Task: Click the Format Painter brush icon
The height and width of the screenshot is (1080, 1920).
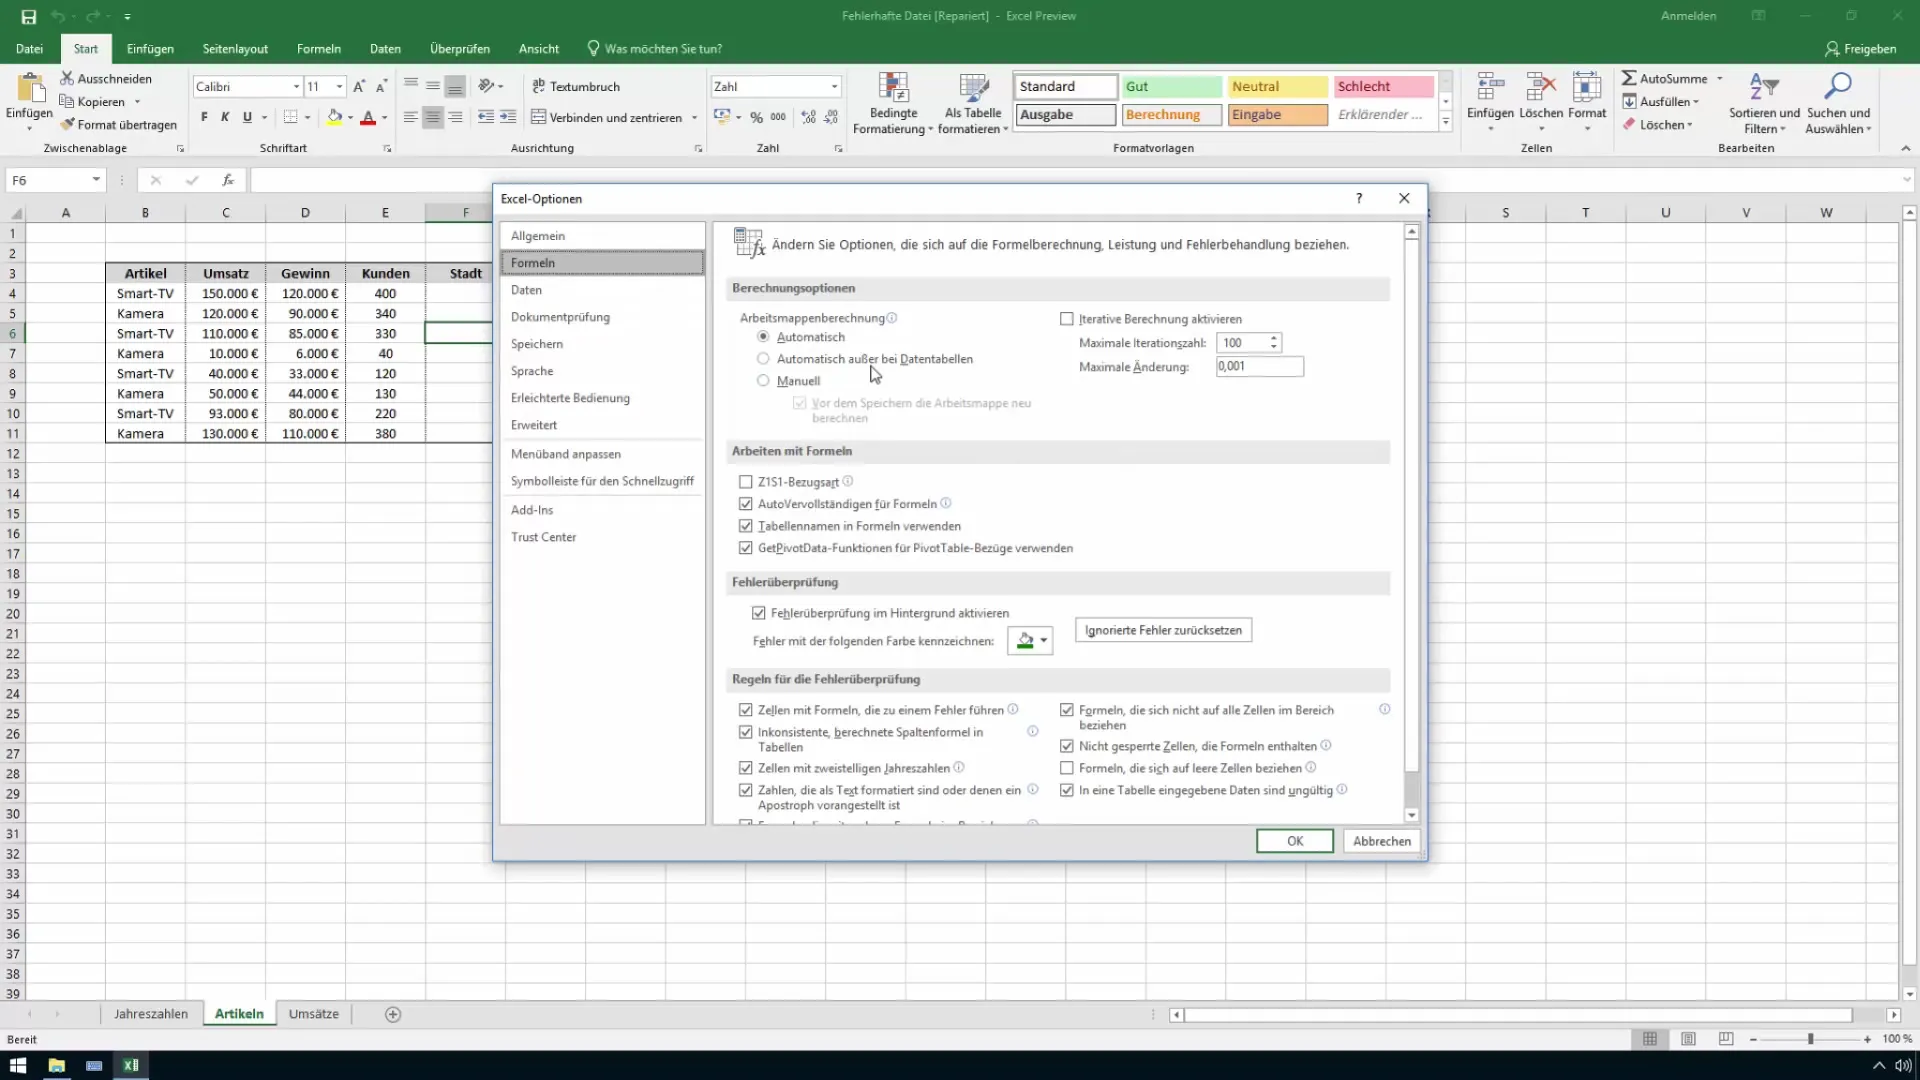Action: (67, 125)
